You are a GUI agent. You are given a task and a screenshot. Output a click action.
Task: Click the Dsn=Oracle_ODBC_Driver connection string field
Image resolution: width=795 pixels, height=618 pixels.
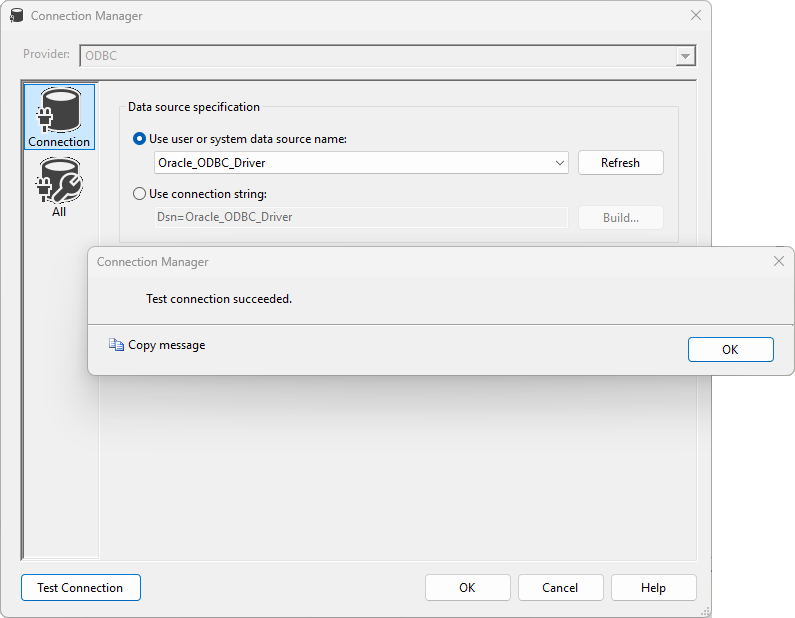pyautogui.click(x=360, y=217)
